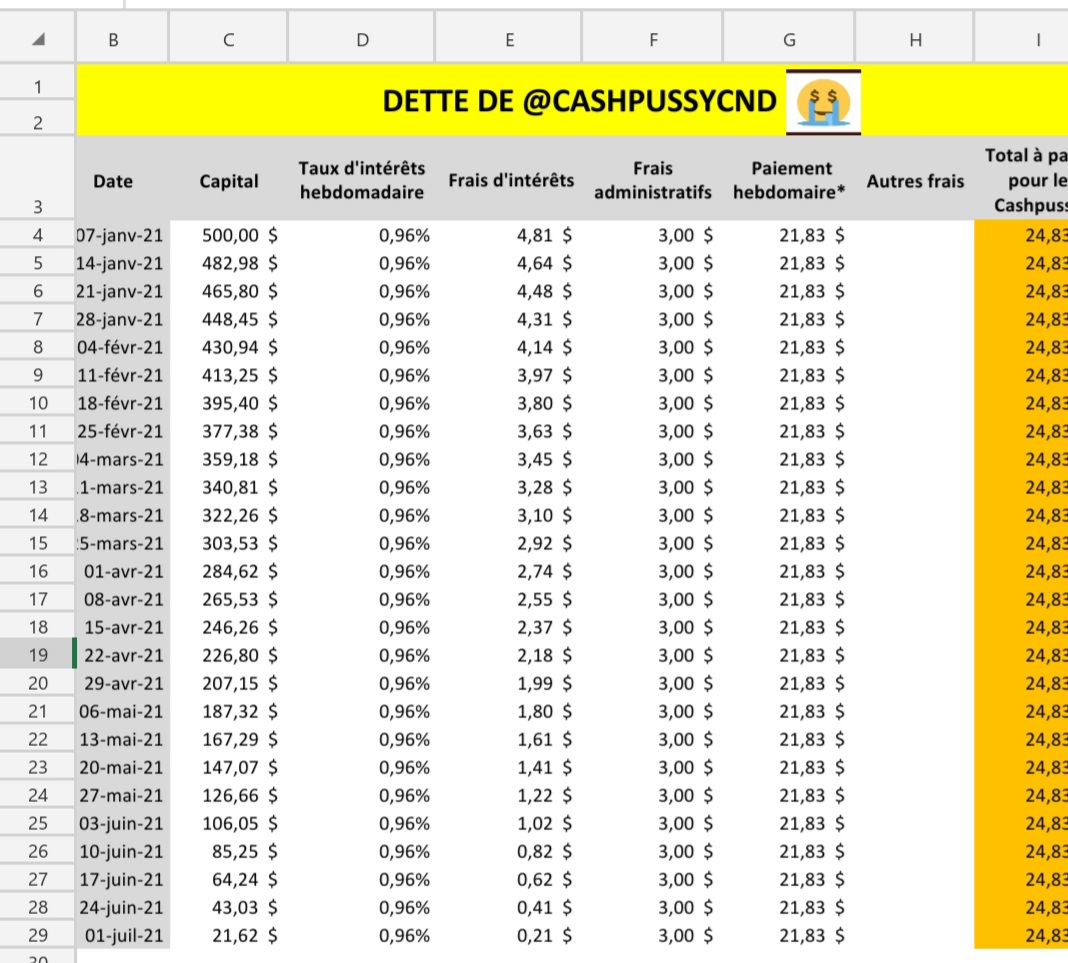This screenshot has height=963, width=1068.
Task: Select the 2,92 $ interest cell
Action: 509,543
